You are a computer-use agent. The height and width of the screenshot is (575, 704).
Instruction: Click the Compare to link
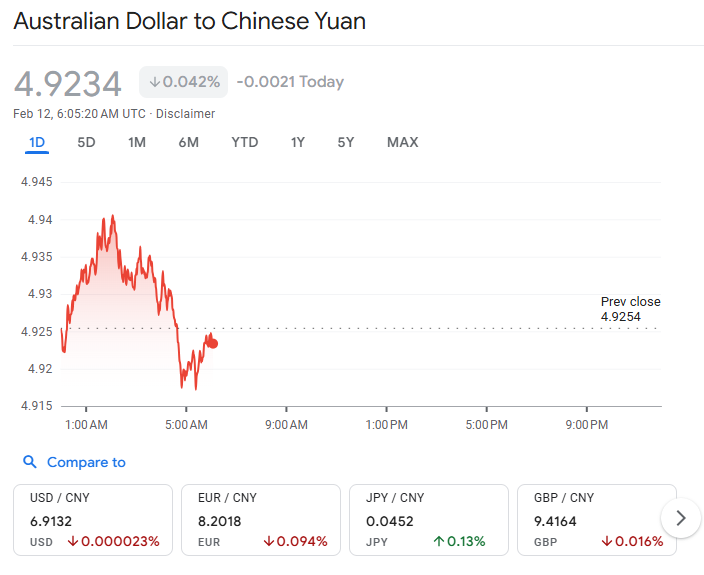coord(86,462)
